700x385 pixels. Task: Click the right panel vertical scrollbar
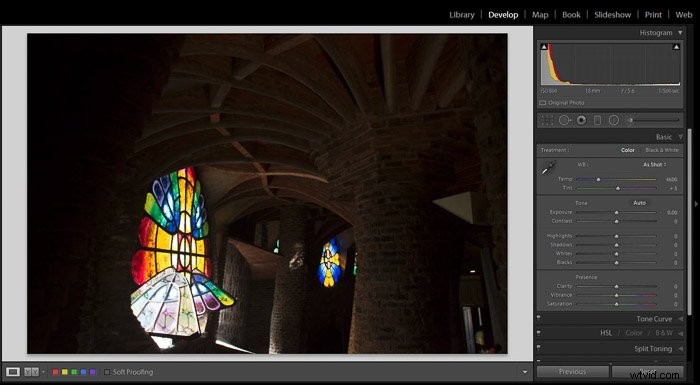[x=688, y=221]
